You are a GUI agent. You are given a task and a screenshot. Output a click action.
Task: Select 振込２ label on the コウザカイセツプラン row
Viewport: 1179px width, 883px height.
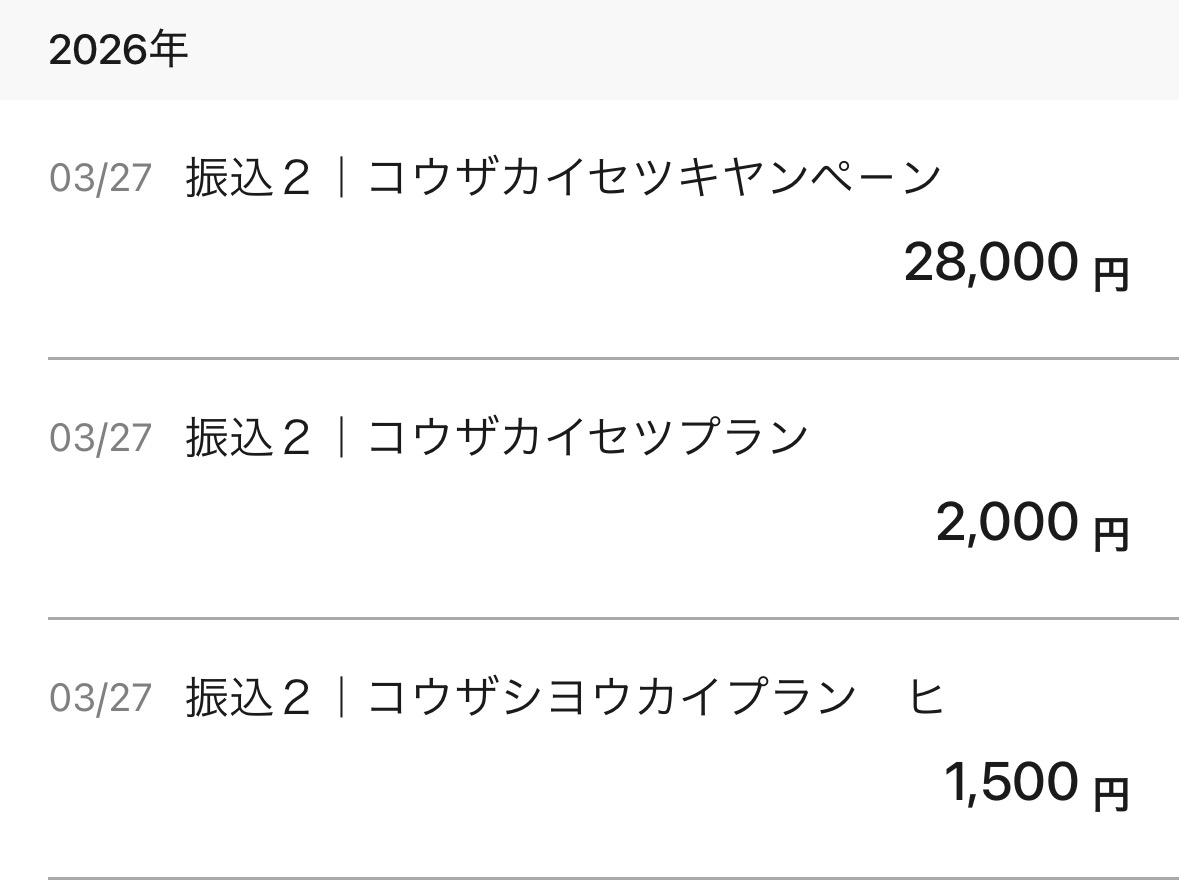pos(248,438)
